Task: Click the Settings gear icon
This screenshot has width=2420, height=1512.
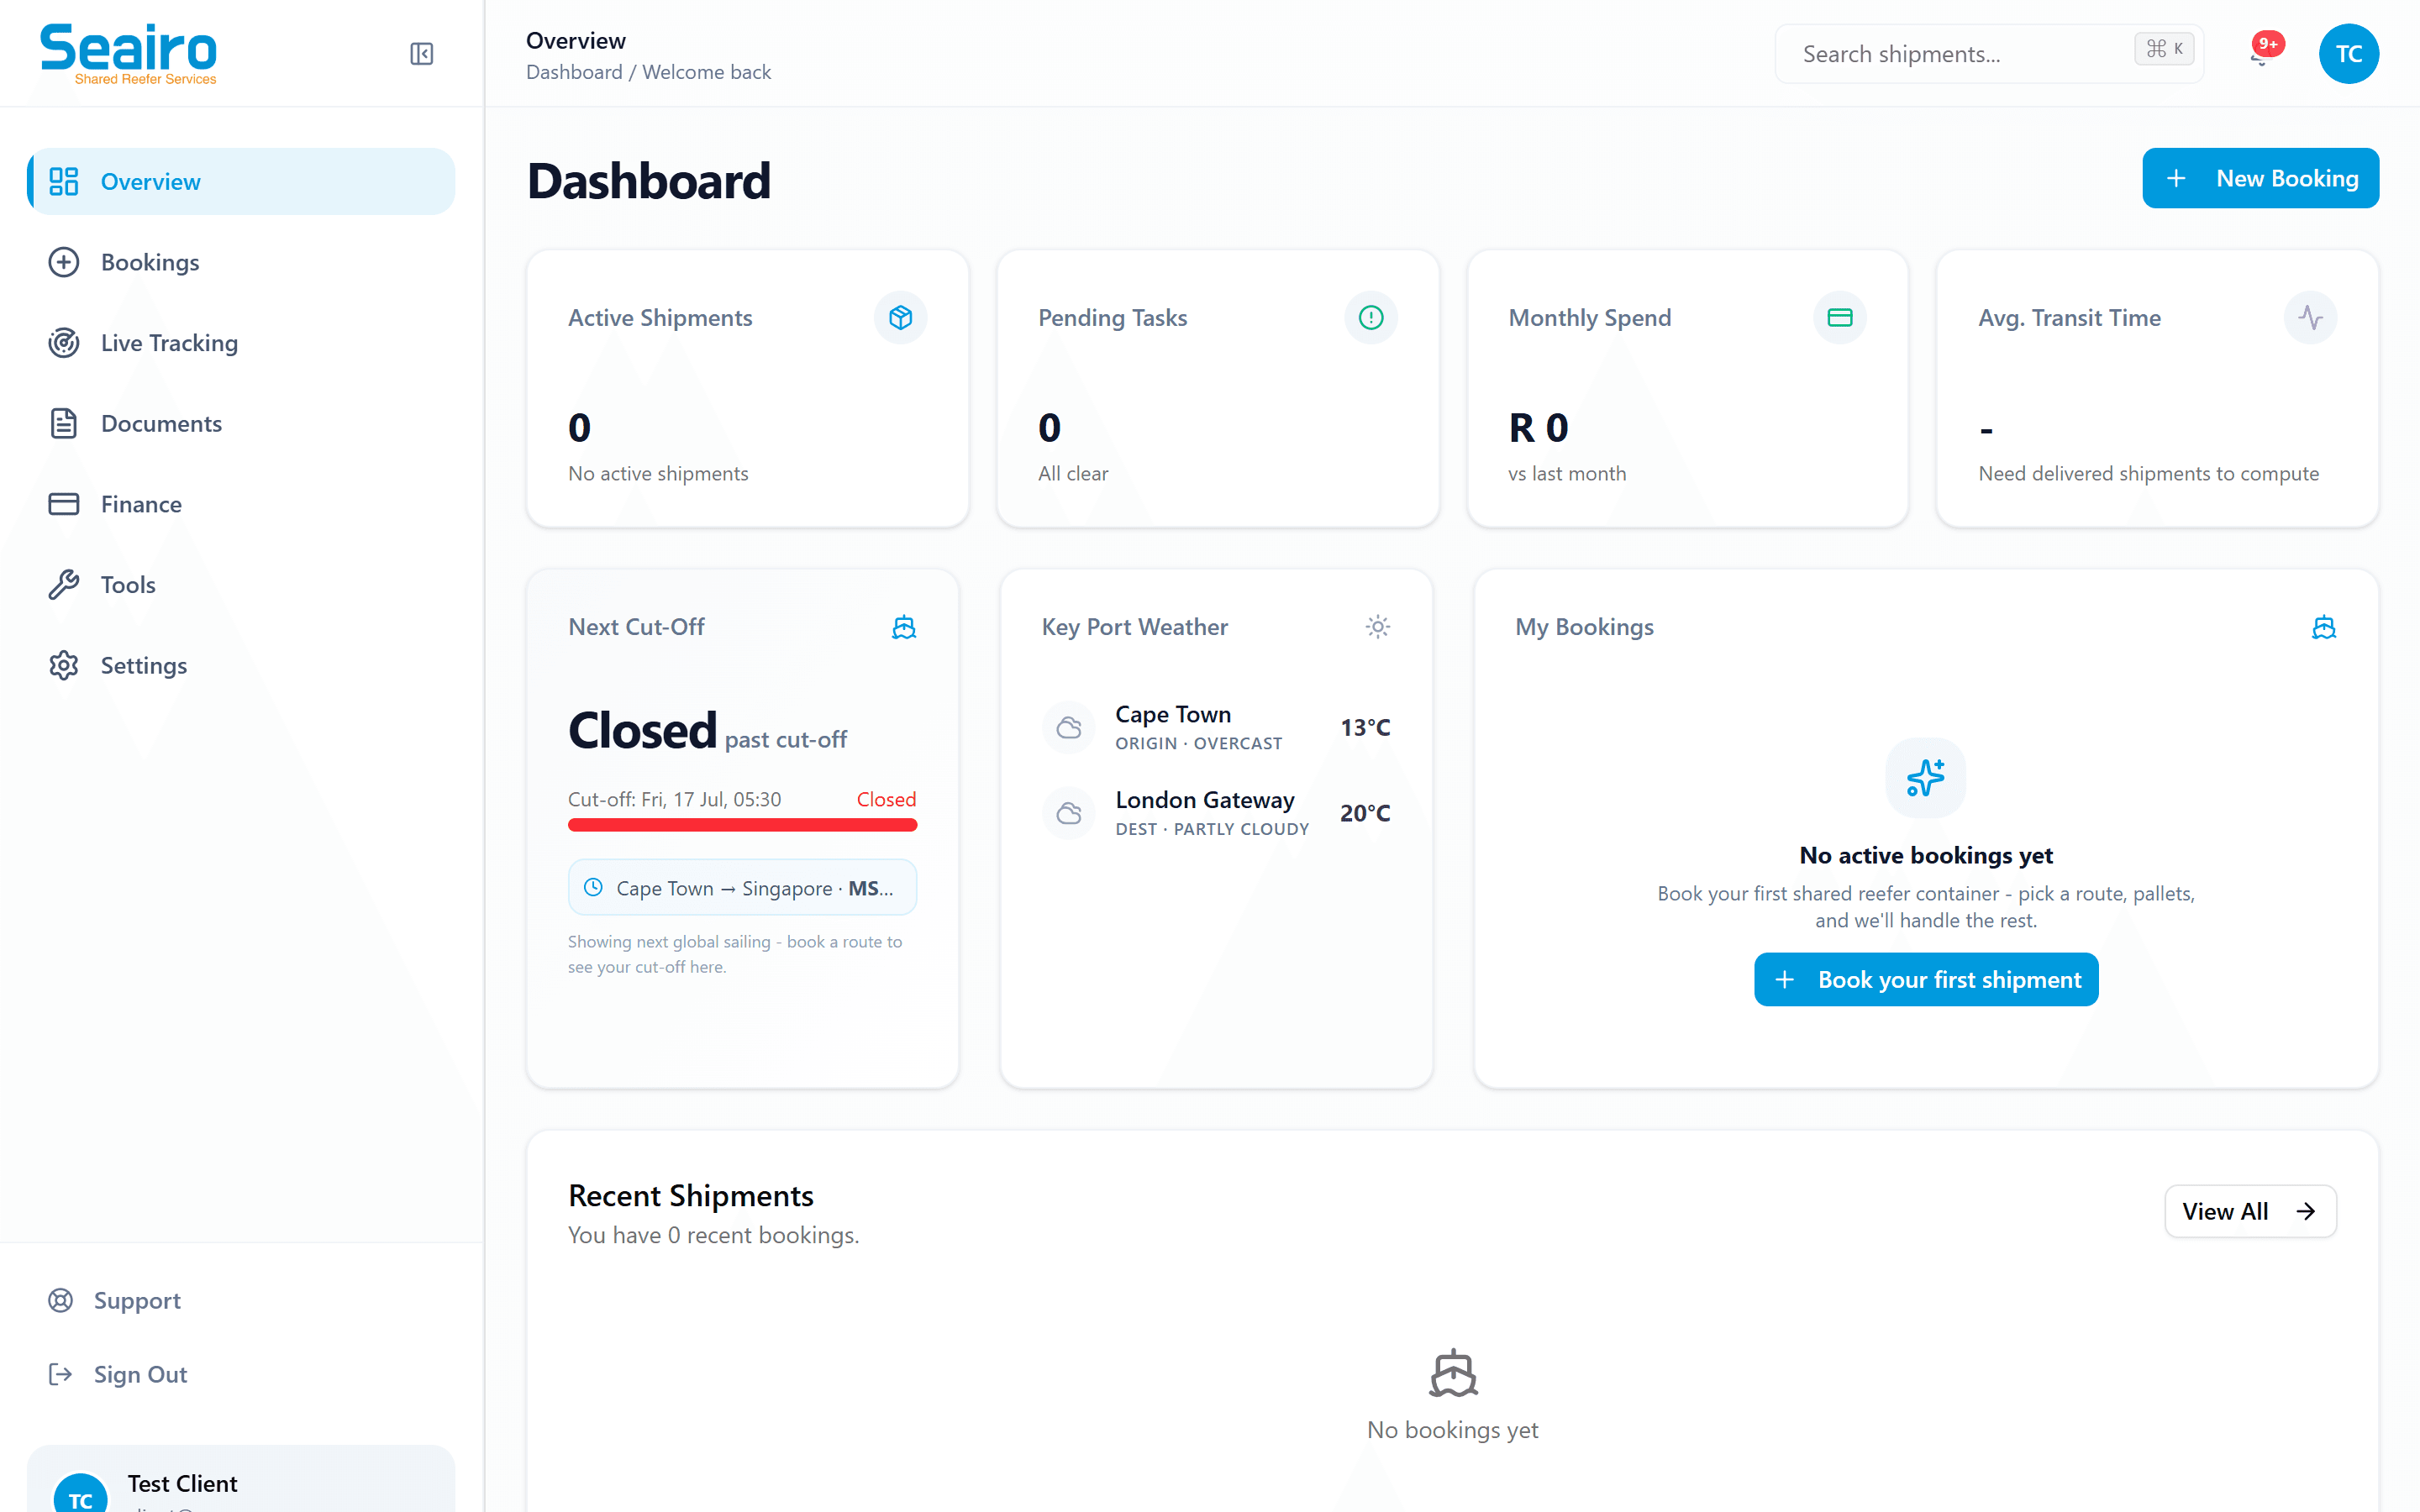Action: [64, 665]
